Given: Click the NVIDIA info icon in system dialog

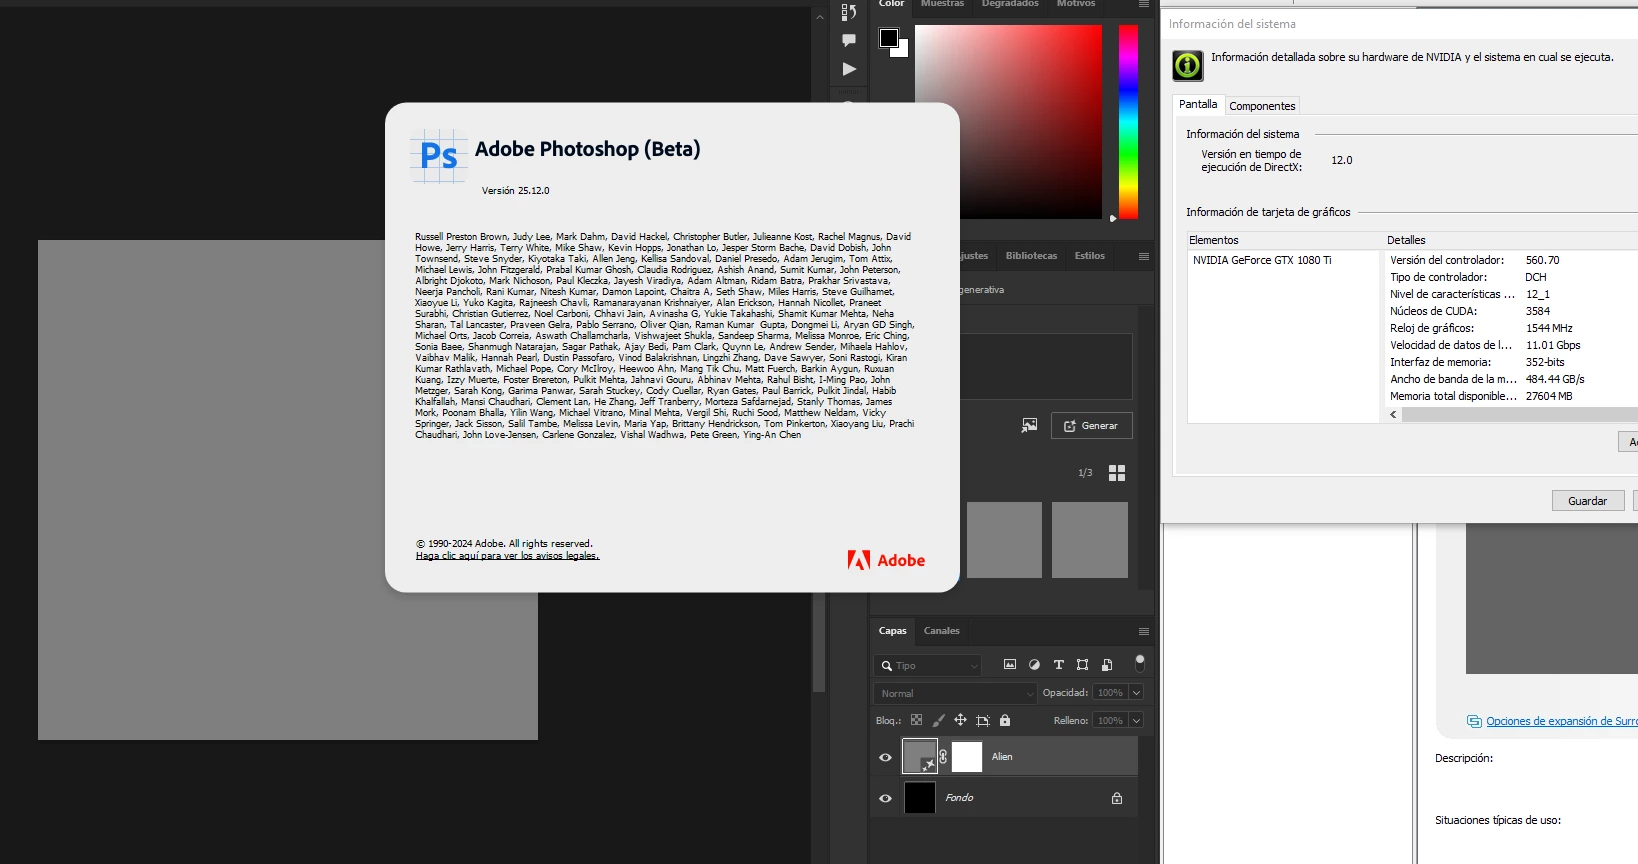Looking at the screenshot, I should coord(1187,65).
